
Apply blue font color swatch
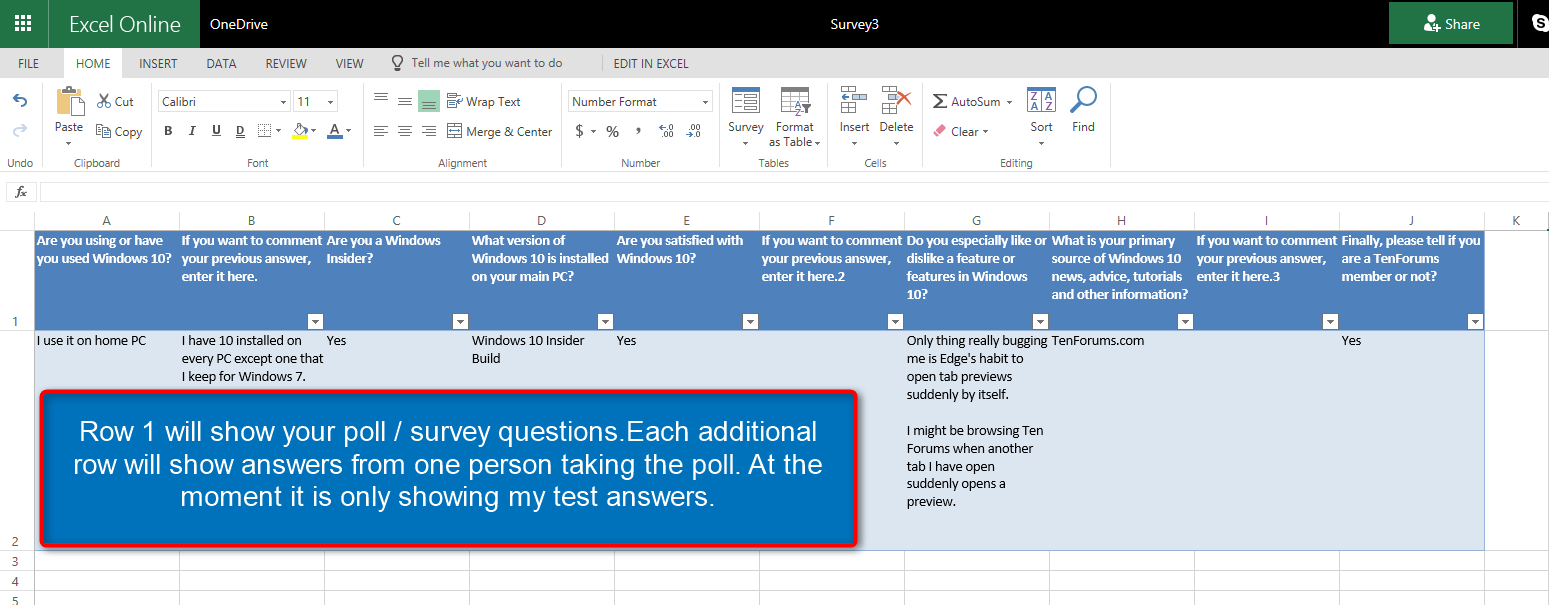(x=335, y=131)
